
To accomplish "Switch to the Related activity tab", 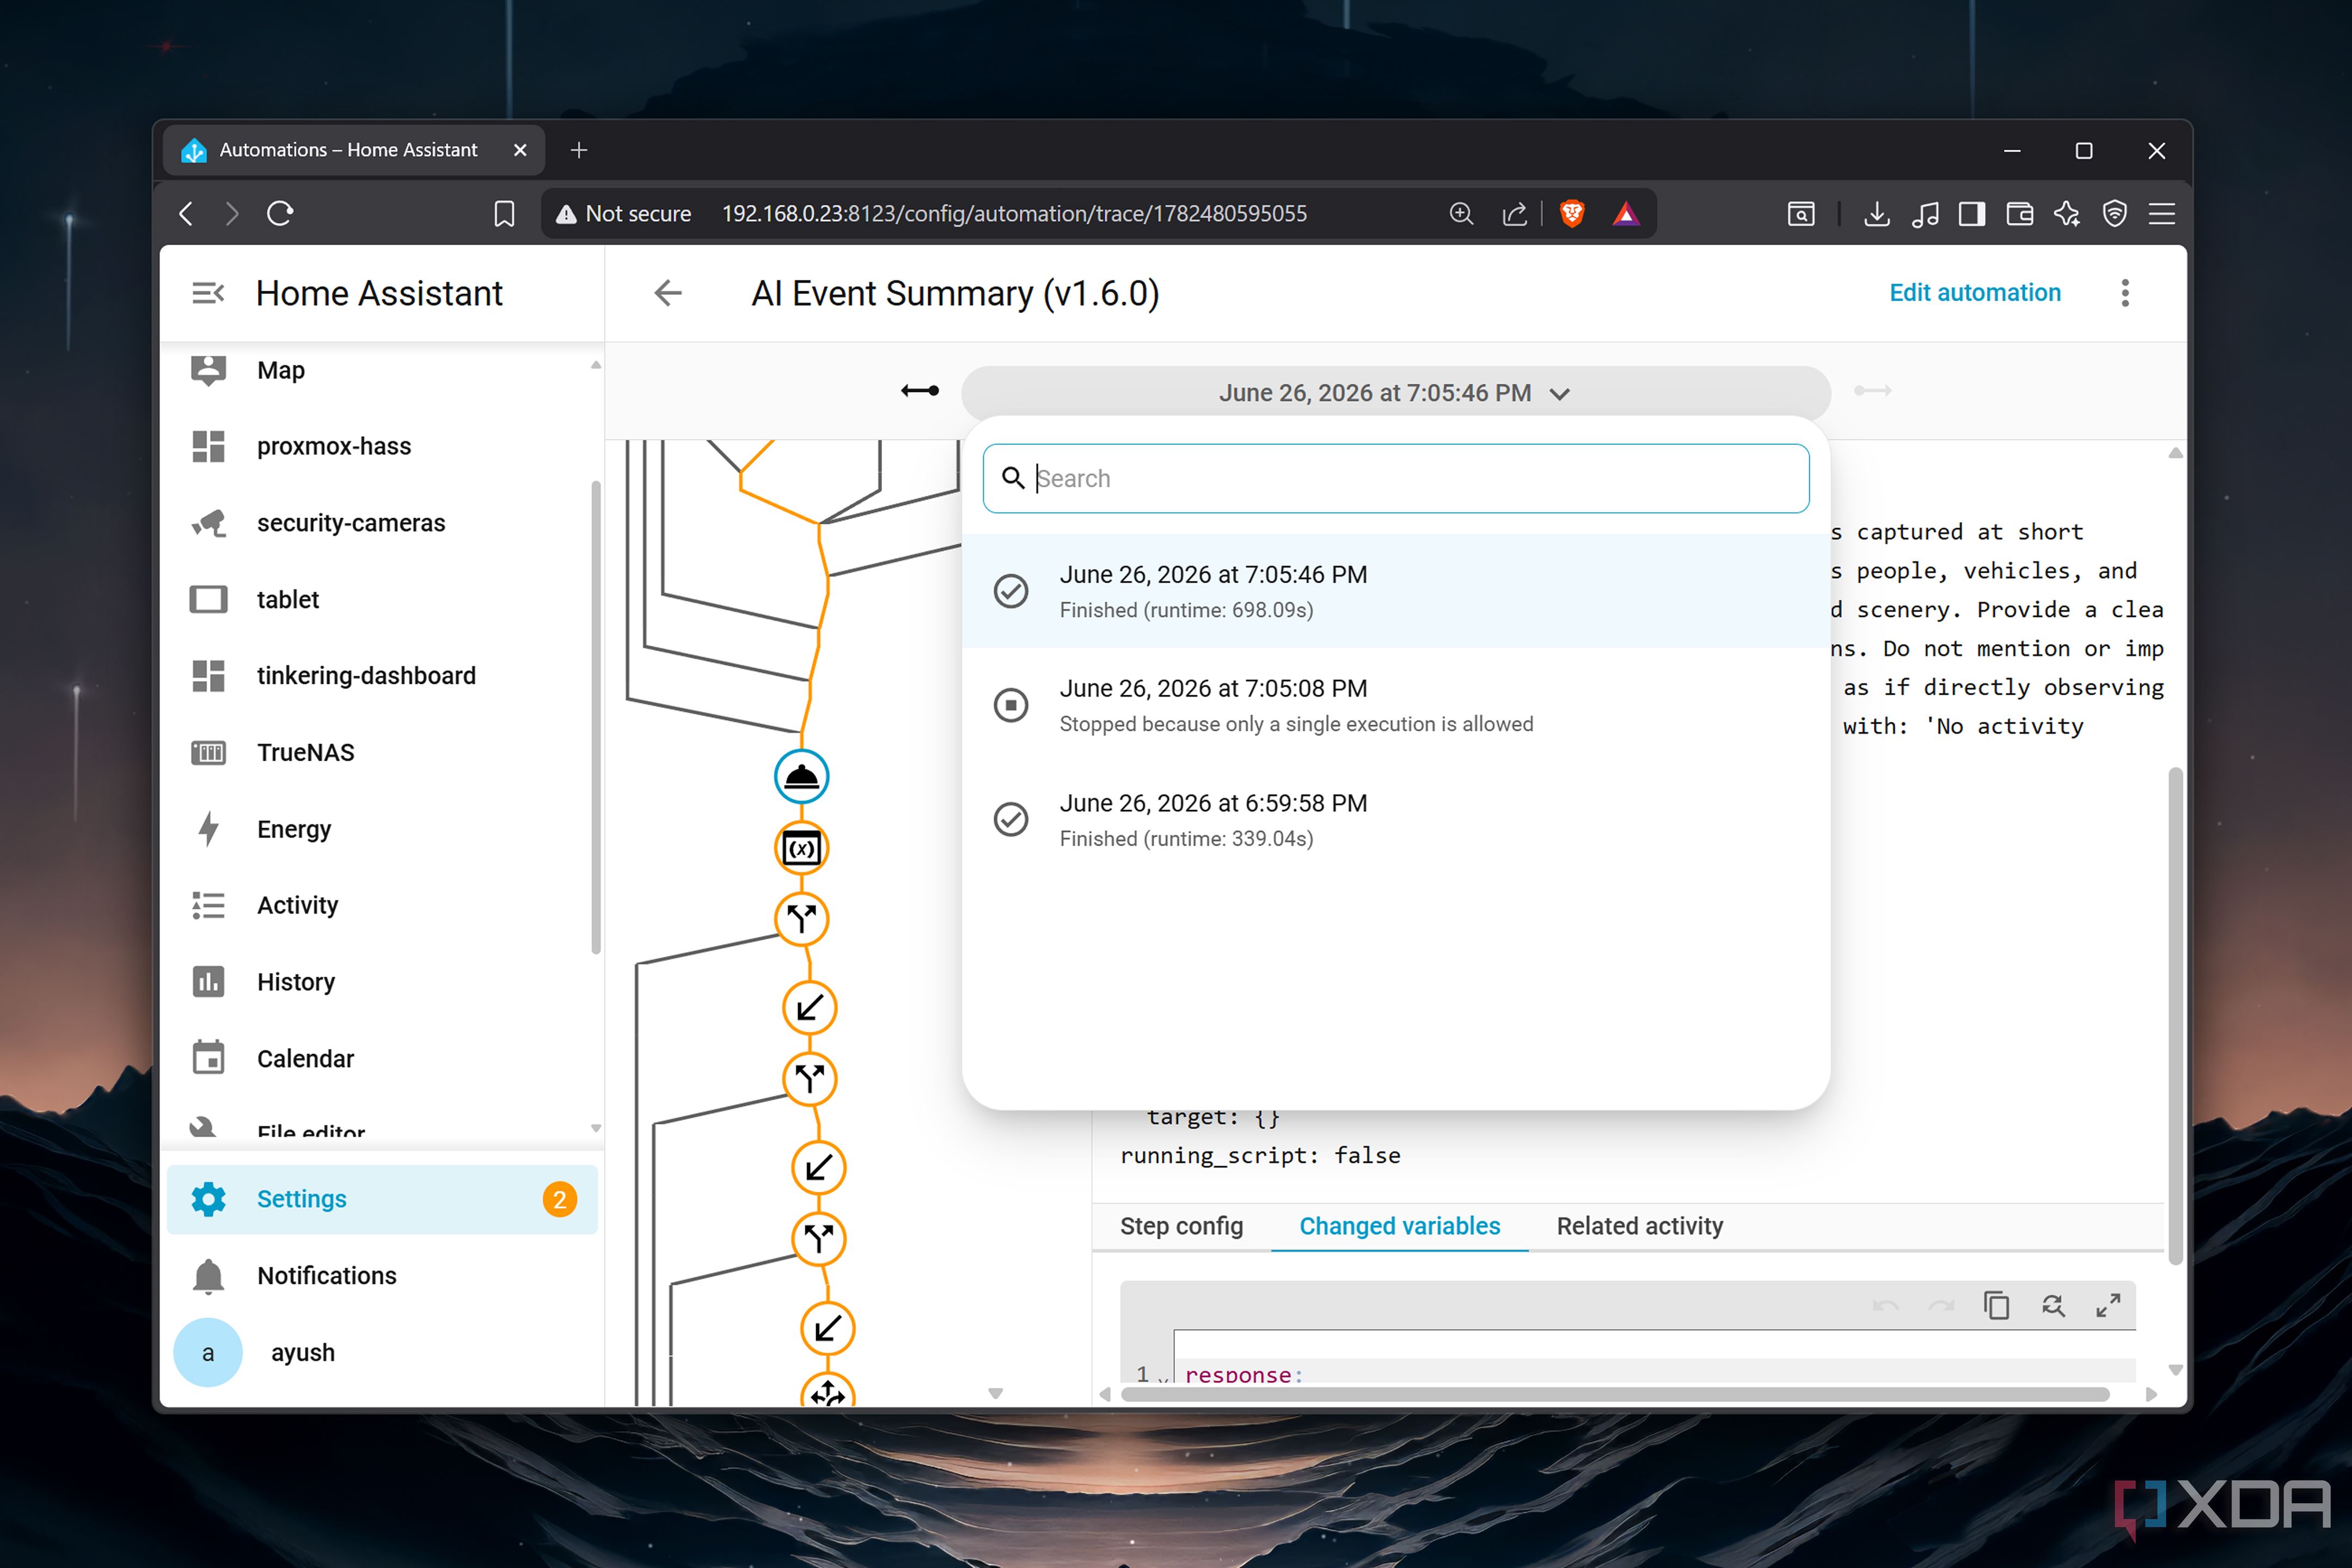I will 1639,1226.
